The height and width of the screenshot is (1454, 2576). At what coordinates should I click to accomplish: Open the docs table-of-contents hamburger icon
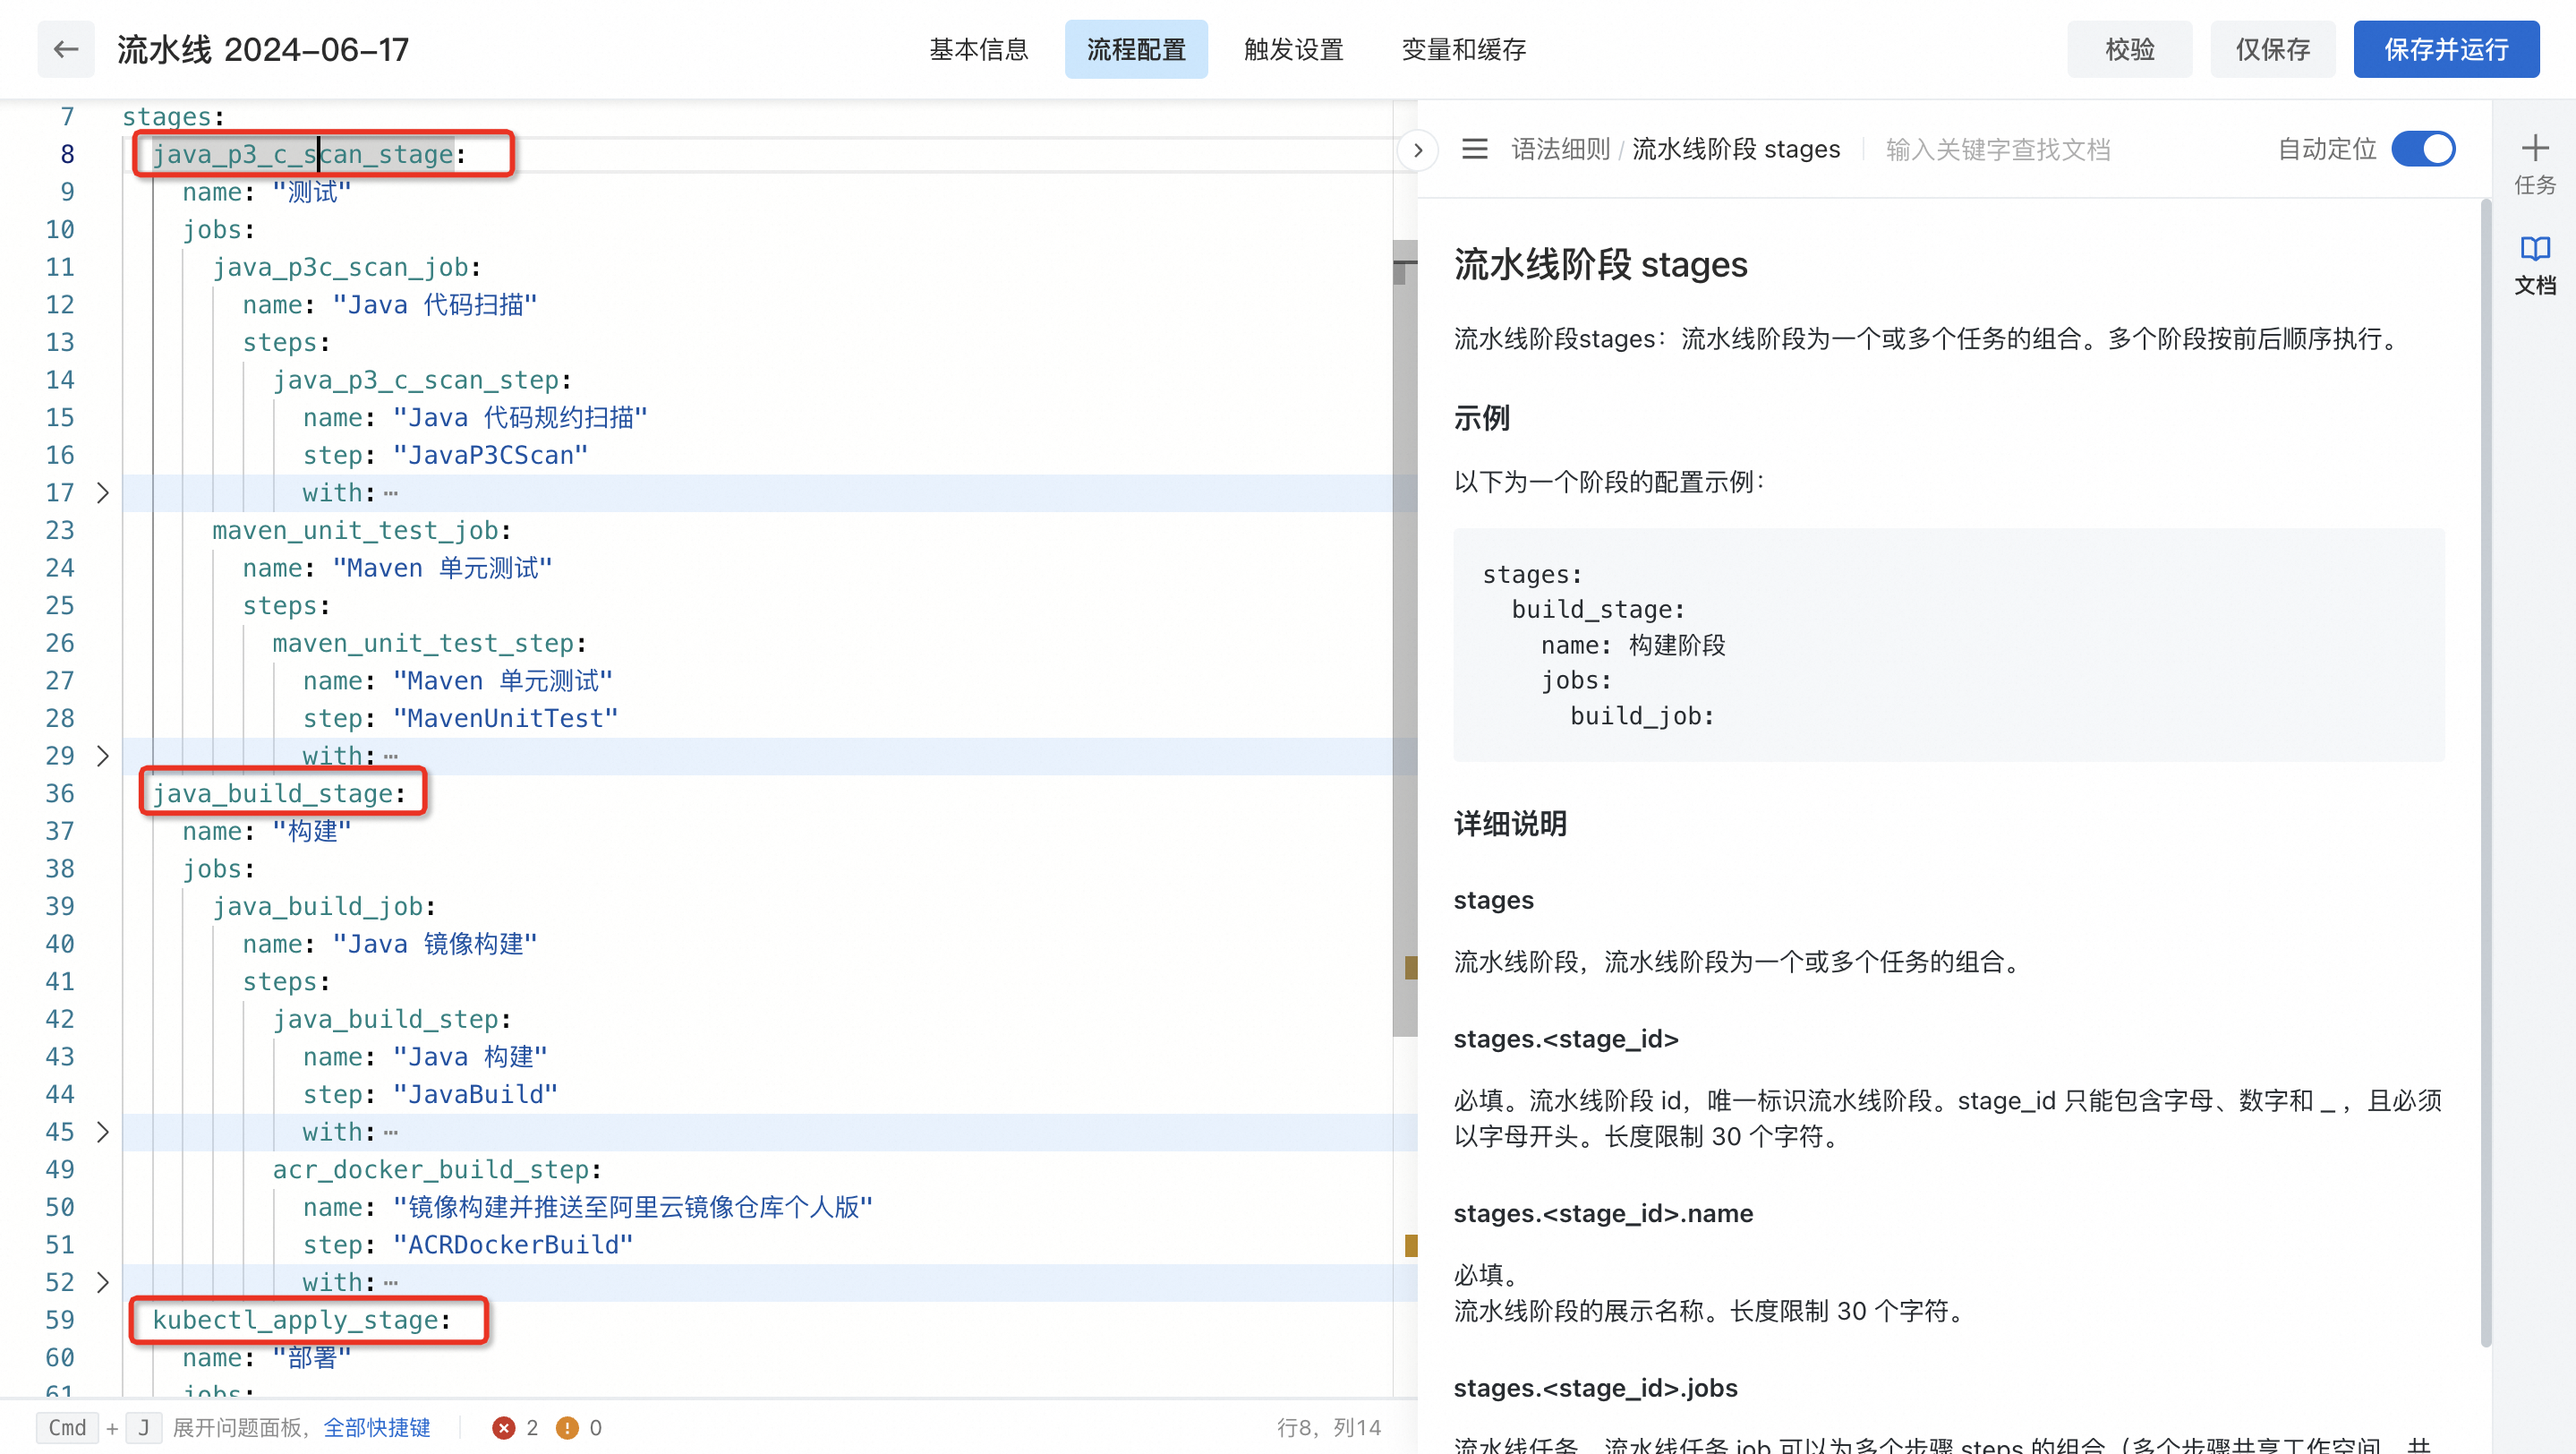pyautogui.click(x=1474, y=150)
